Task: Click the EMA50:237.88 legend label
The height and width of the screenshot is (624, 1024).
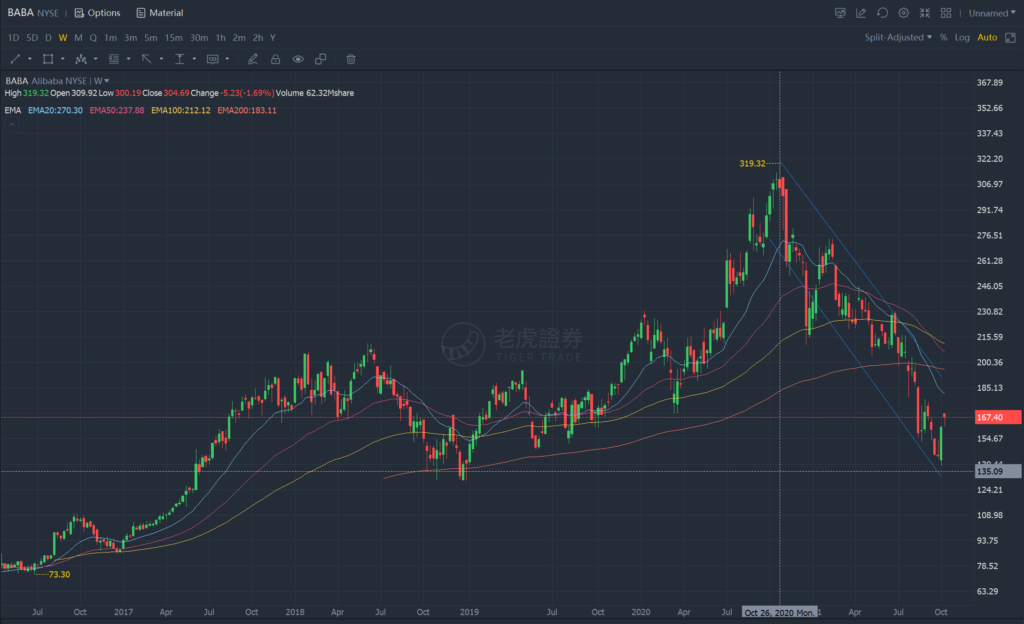Action: (117, 110)
